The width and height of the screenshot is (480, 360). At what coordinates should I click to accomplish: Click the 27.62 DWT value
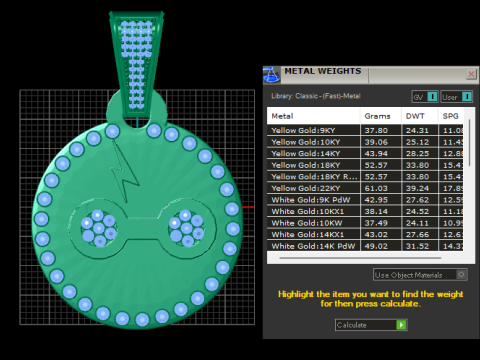tap(417, 200)
